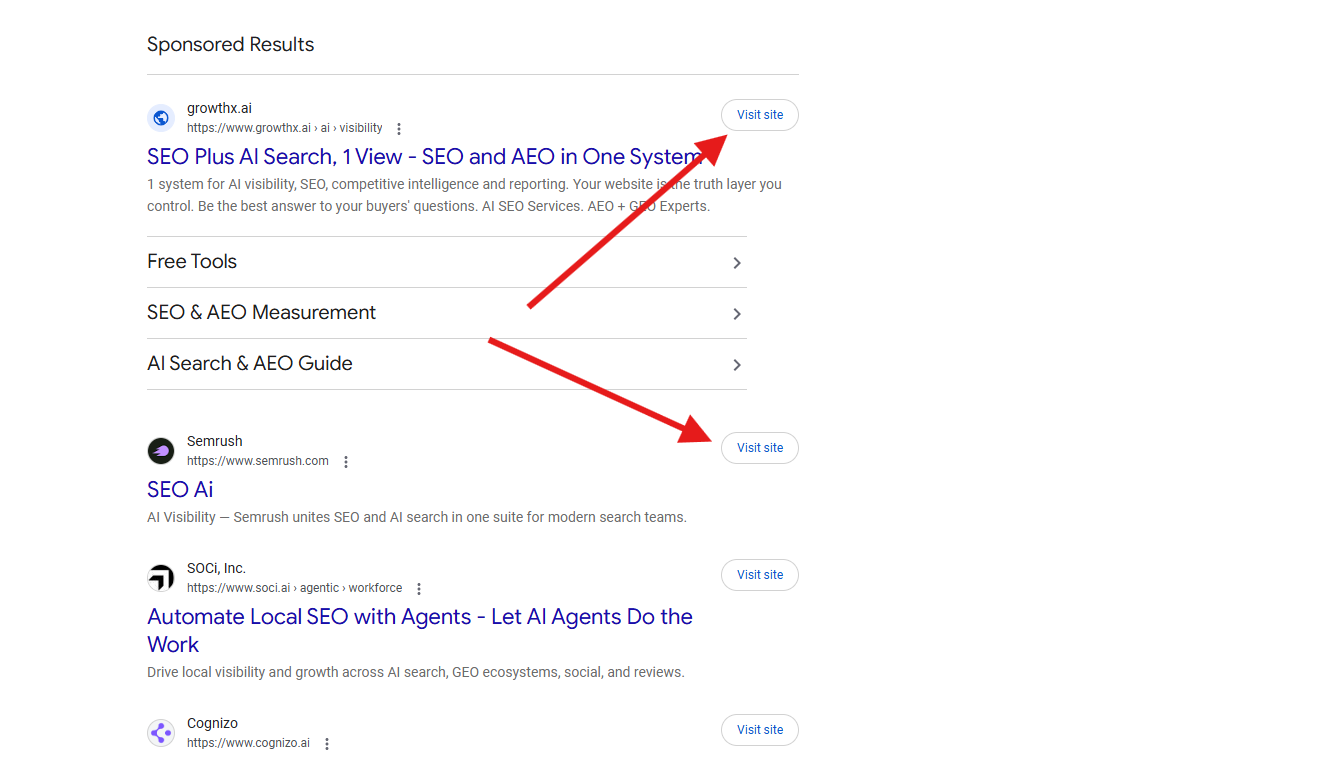Expand the SEO & AEO Measurement chevron
The image size is (1340, 757).
coord(737,314)
